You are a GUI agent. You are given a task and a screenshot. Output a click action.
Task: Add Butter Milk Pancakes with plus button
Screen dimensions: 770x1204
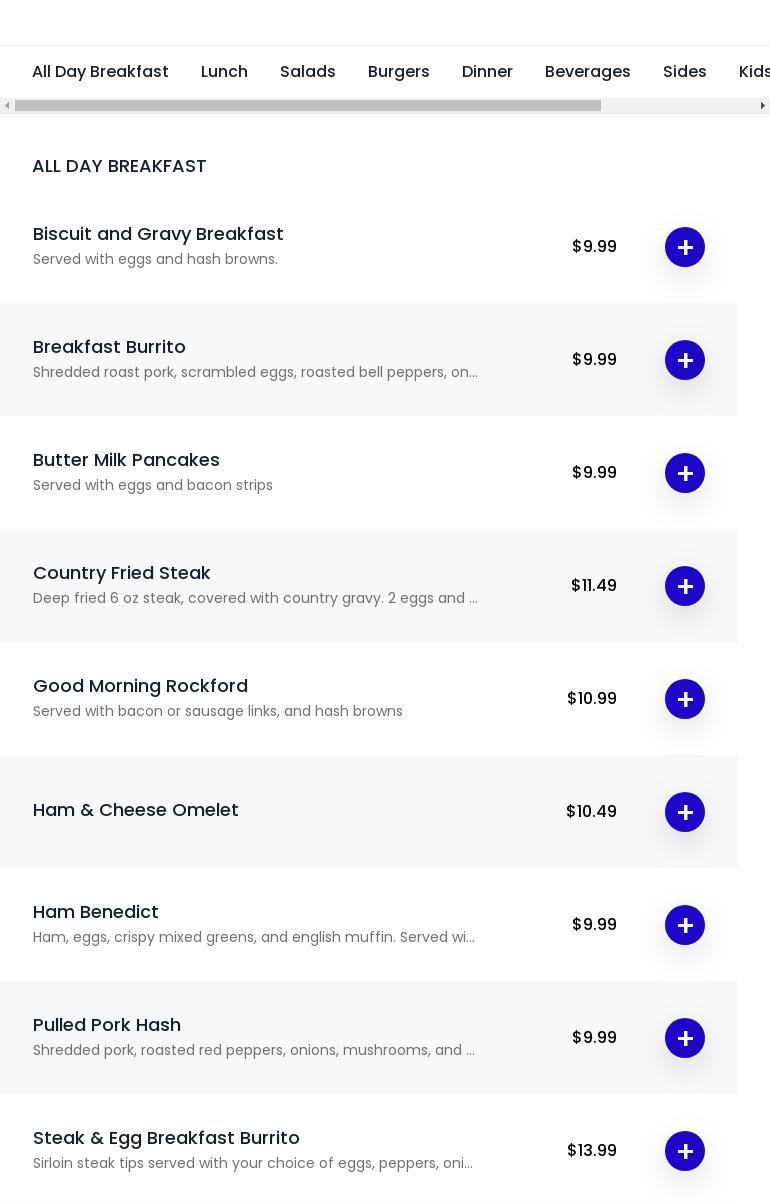pyautogui.click(x=685, y=473)
